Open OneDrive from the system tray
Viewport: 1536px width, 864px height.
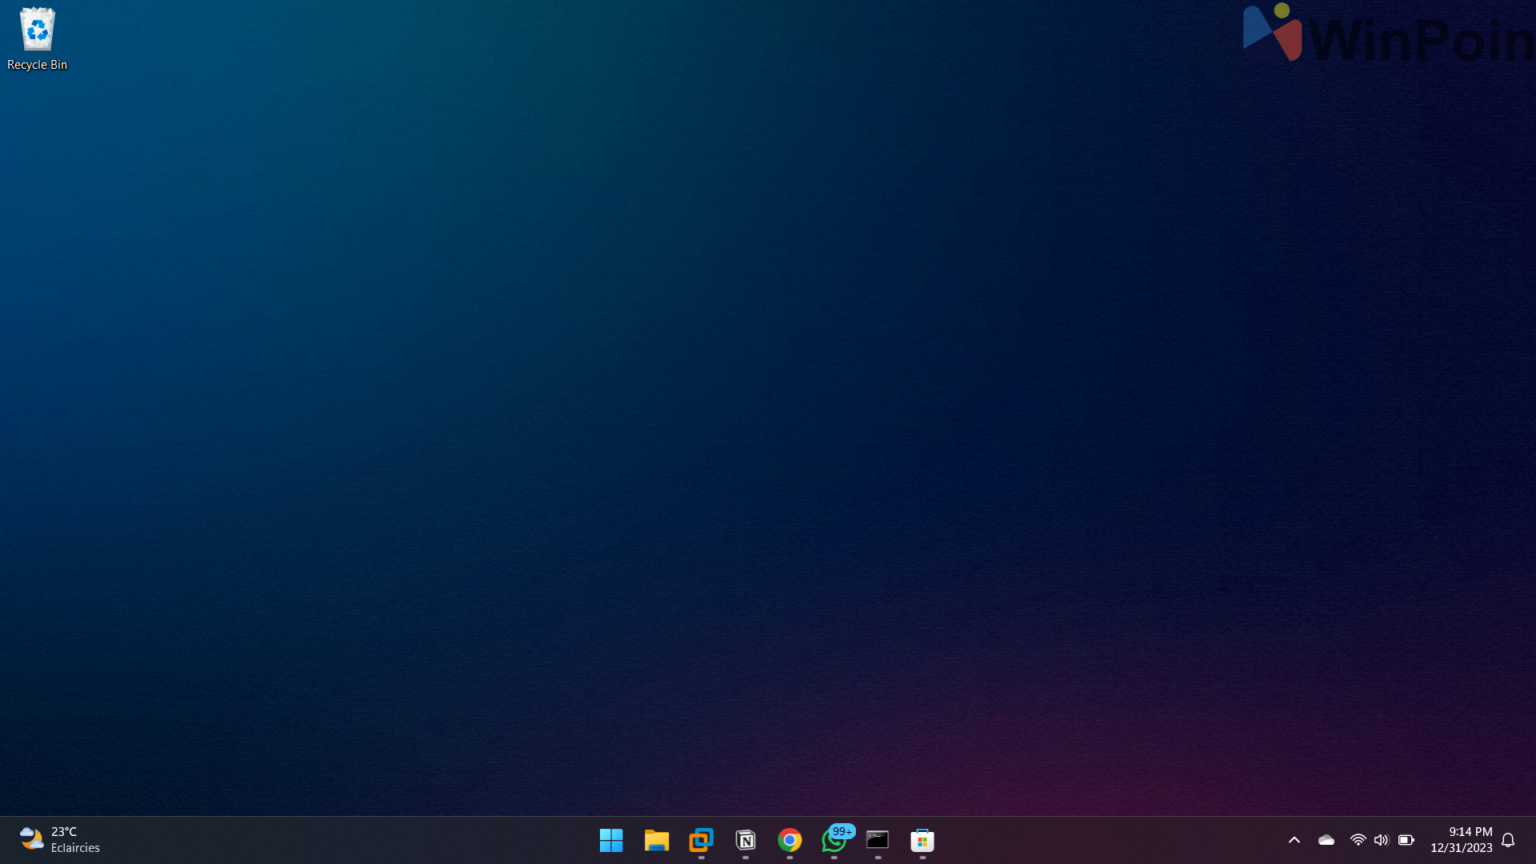[1325, 840]
